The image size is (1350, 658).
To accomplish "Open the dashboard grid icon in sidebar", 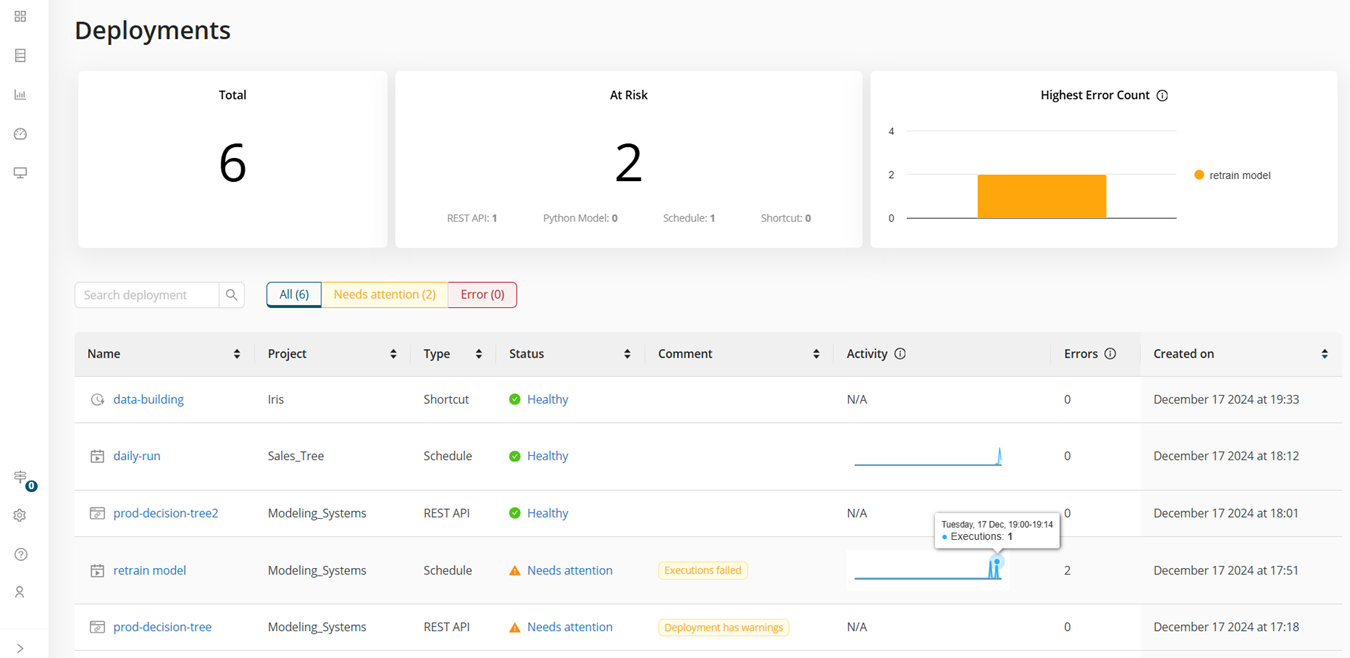I will (x=20, y=17).
